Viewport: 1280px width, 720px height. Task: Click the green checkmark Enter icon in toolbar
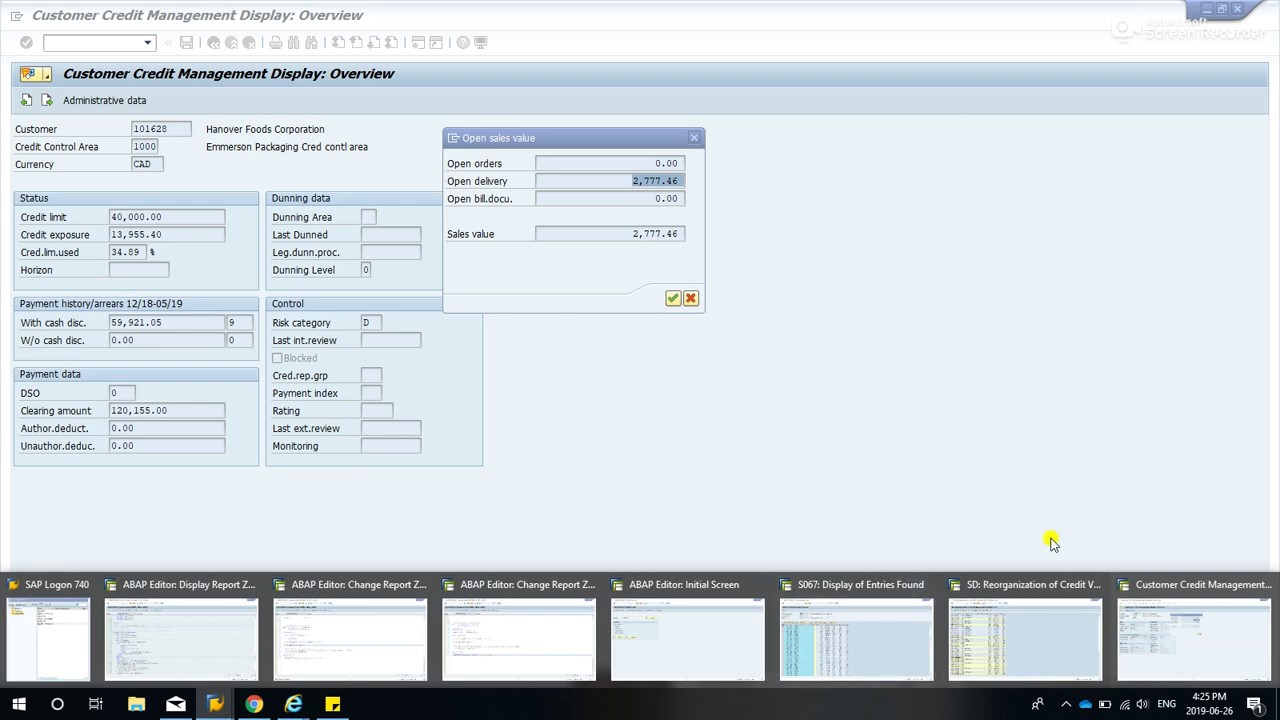(26, 42)
